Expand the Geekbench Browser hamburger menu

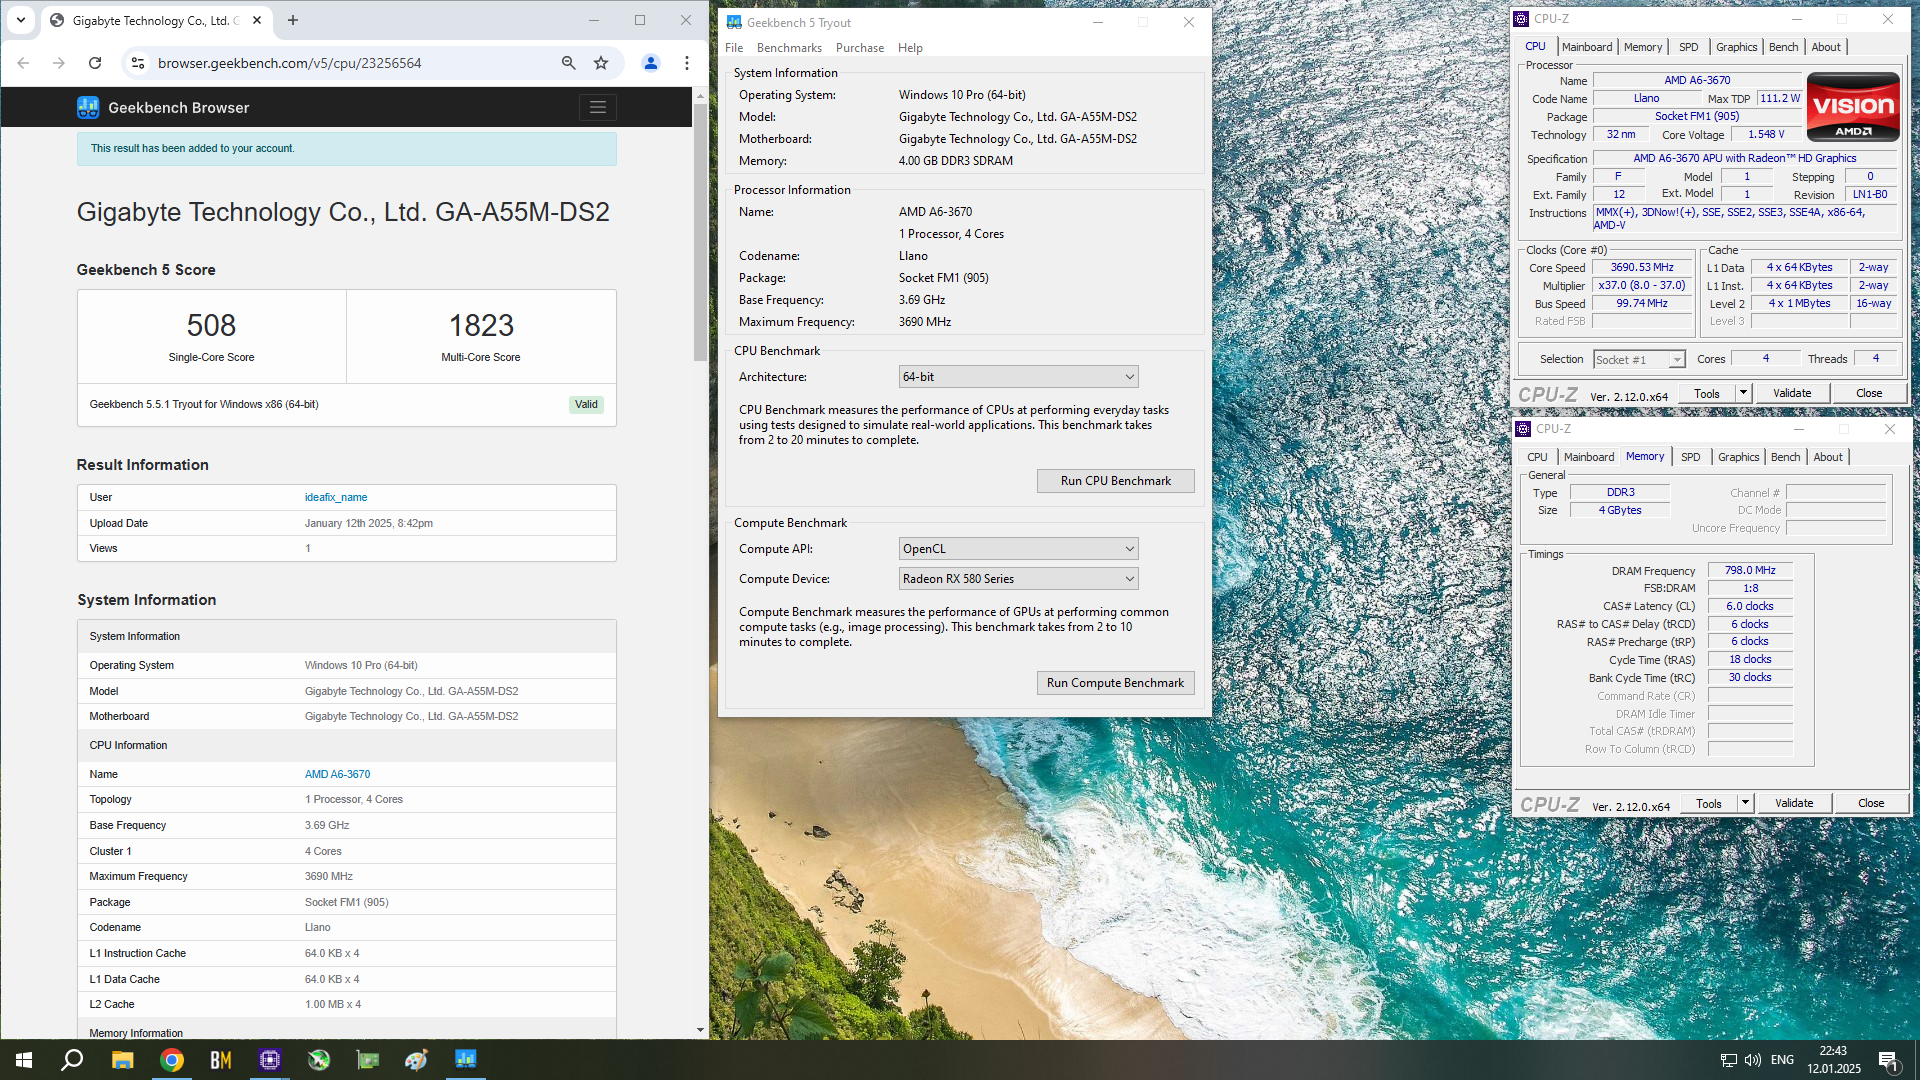(x=597, y=107)
